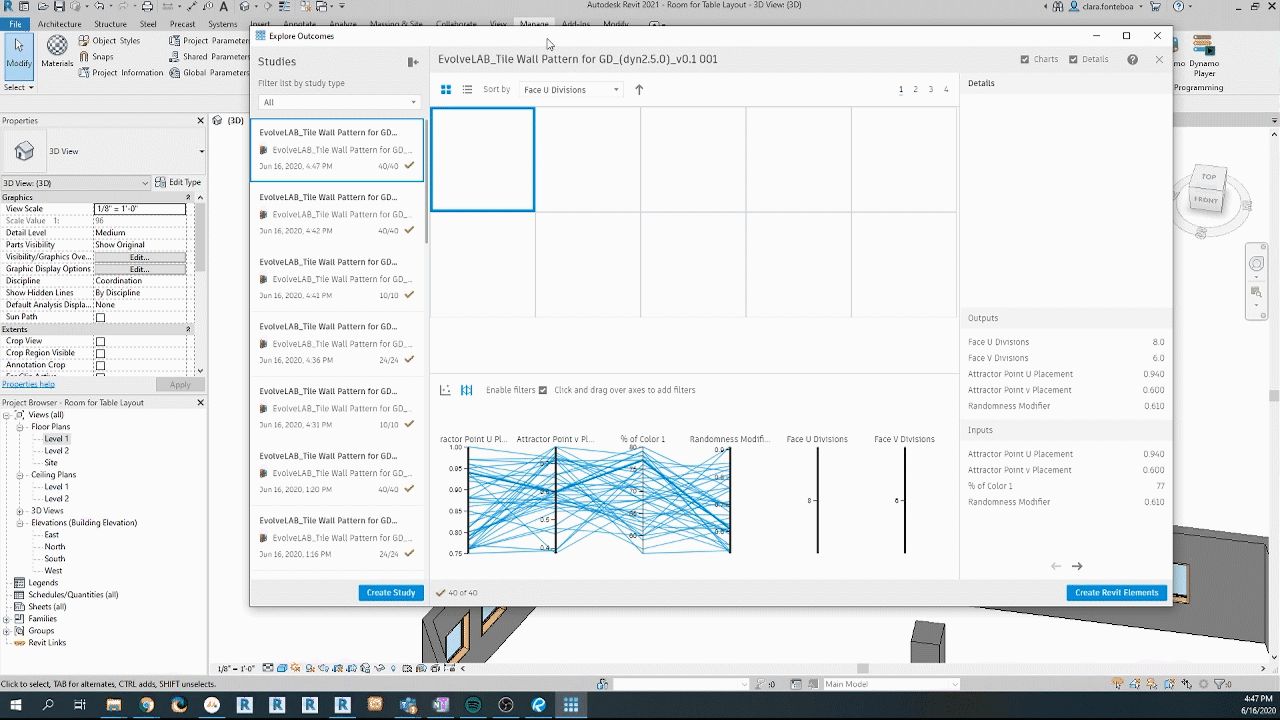Select the study dated Jun 16, 2020, 4:42 PM
The height and width of the screenshot is (720, 1280).
(x=337, y=214)
